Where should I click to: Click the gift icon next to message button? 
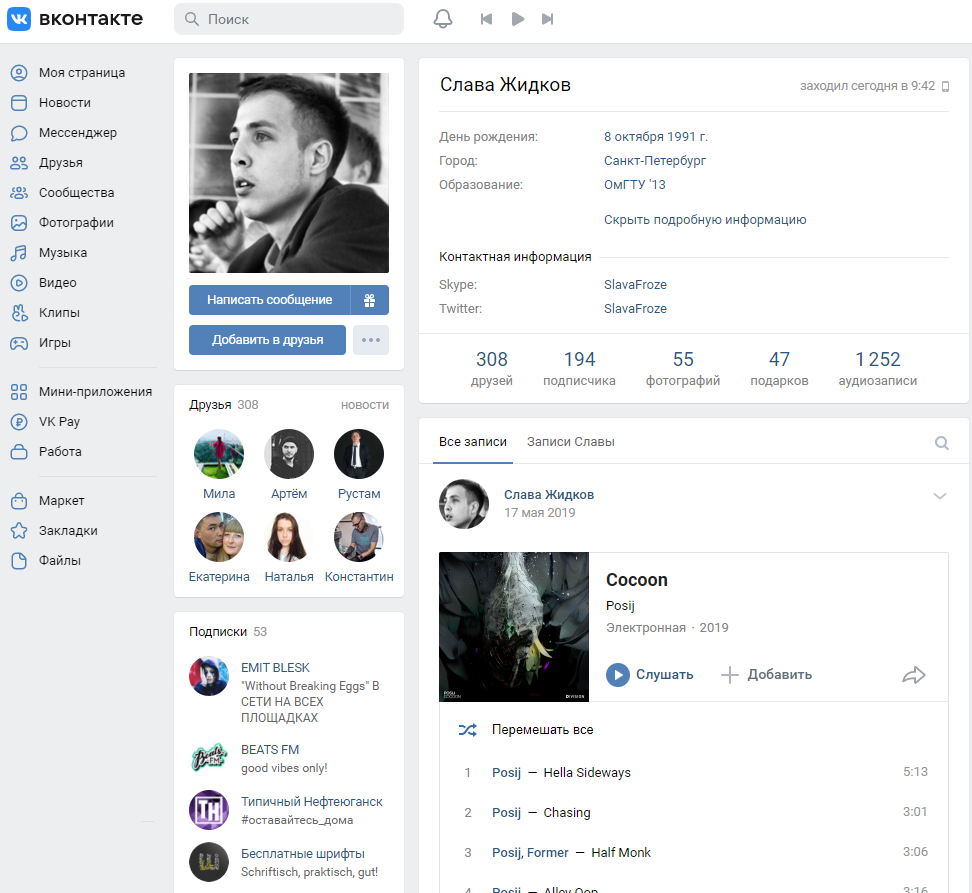369,300
